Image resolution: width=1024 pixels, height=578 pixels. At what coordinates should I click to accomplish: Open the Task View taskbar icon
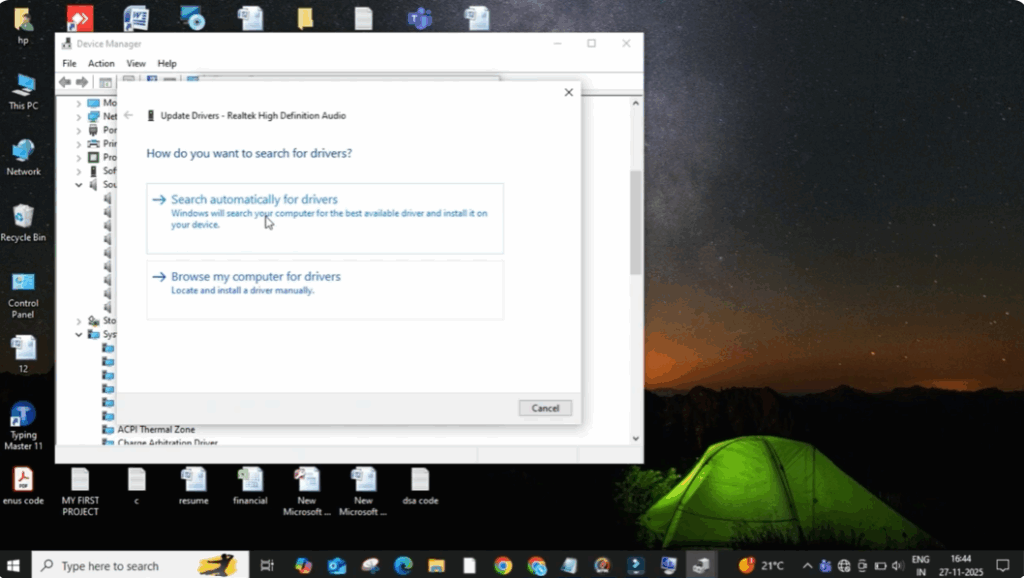tap(266, 565)
